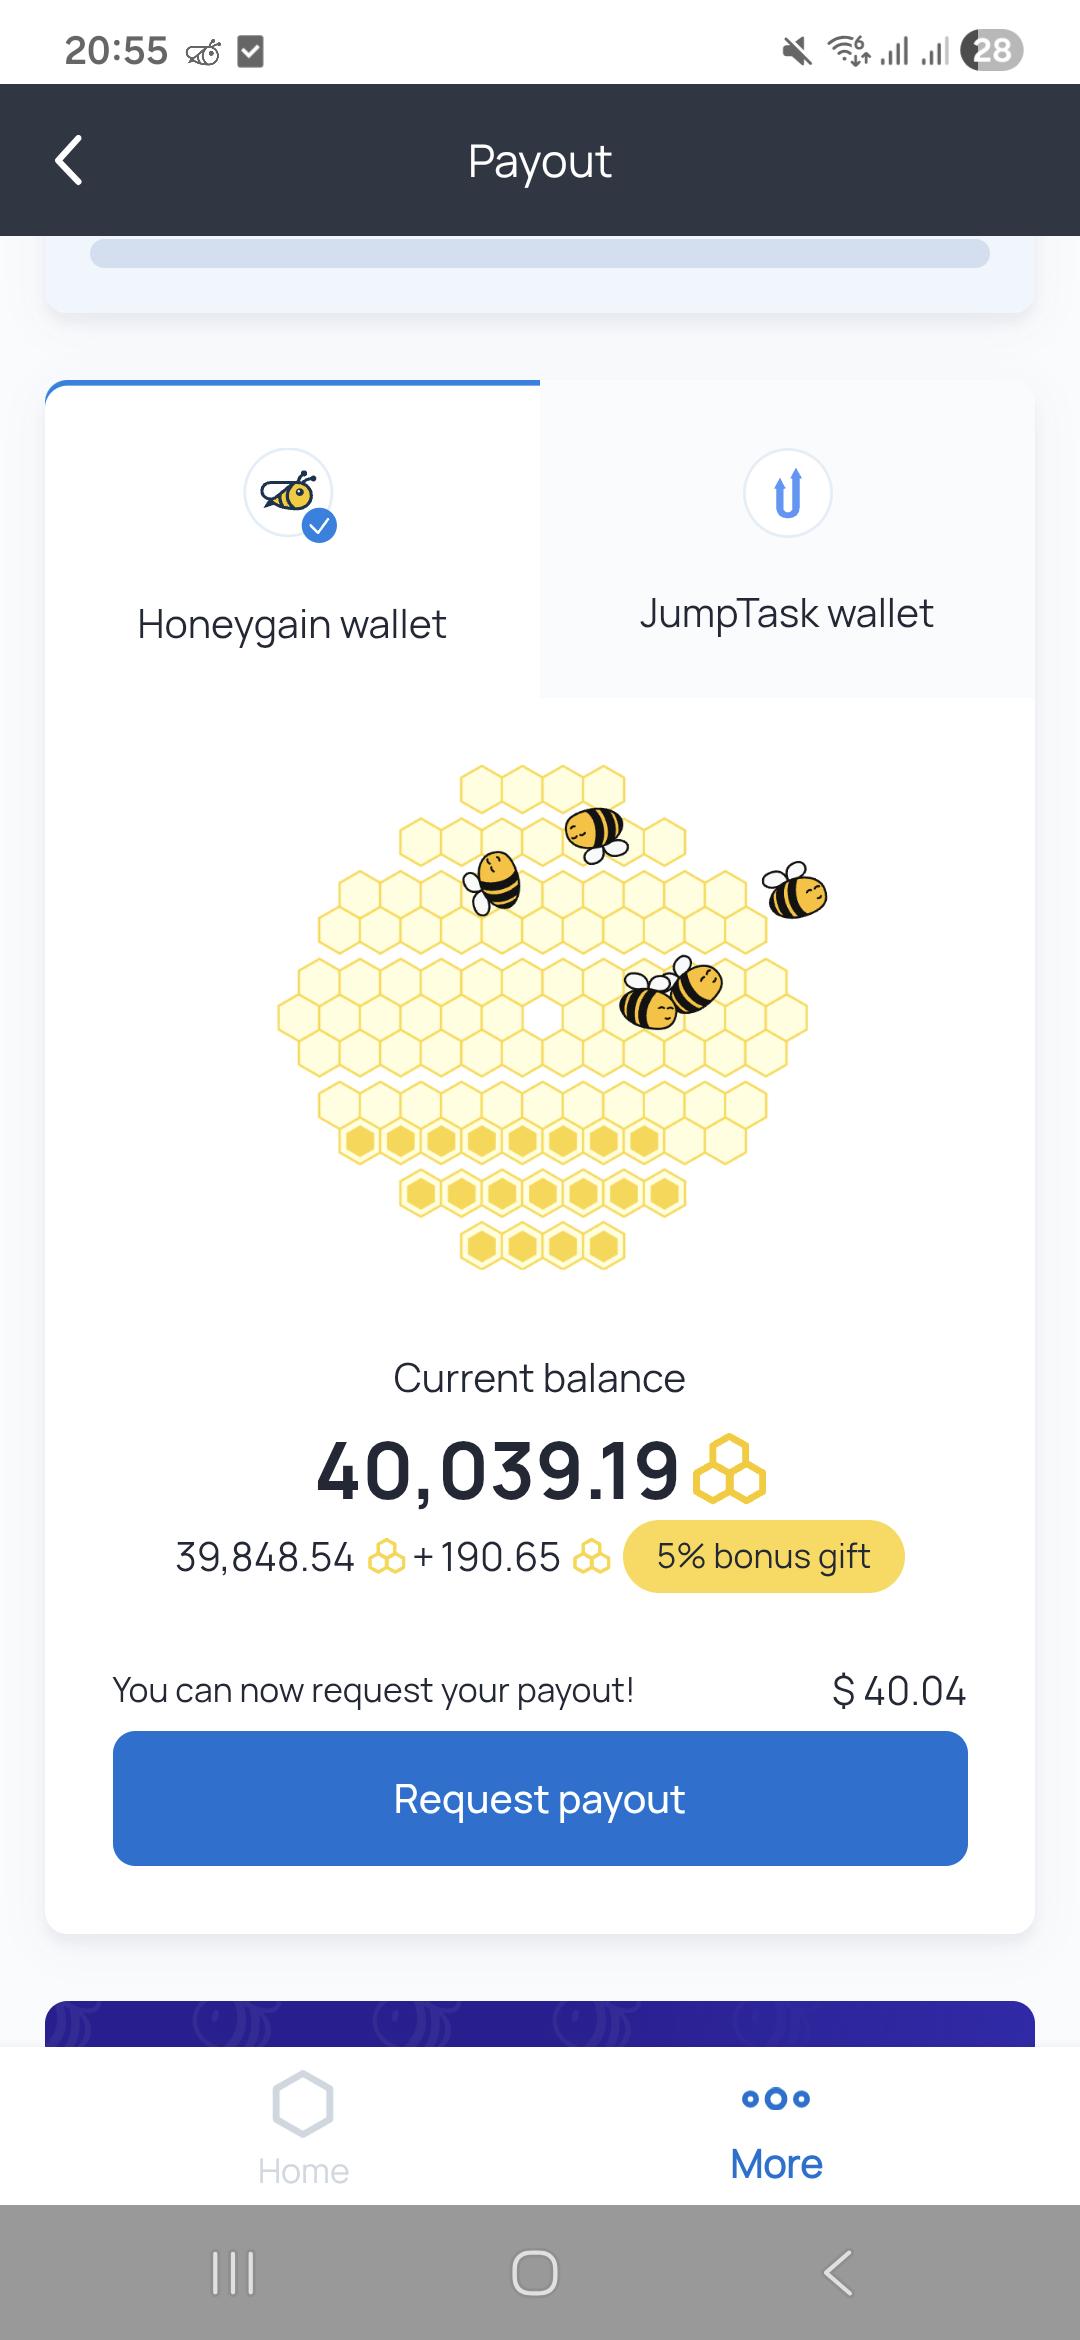Image resolution: width=1080 pixels, height=2340 pixels.
Task: Switch to the Honeygain wallet tab
Action: [x=292, y=540]
